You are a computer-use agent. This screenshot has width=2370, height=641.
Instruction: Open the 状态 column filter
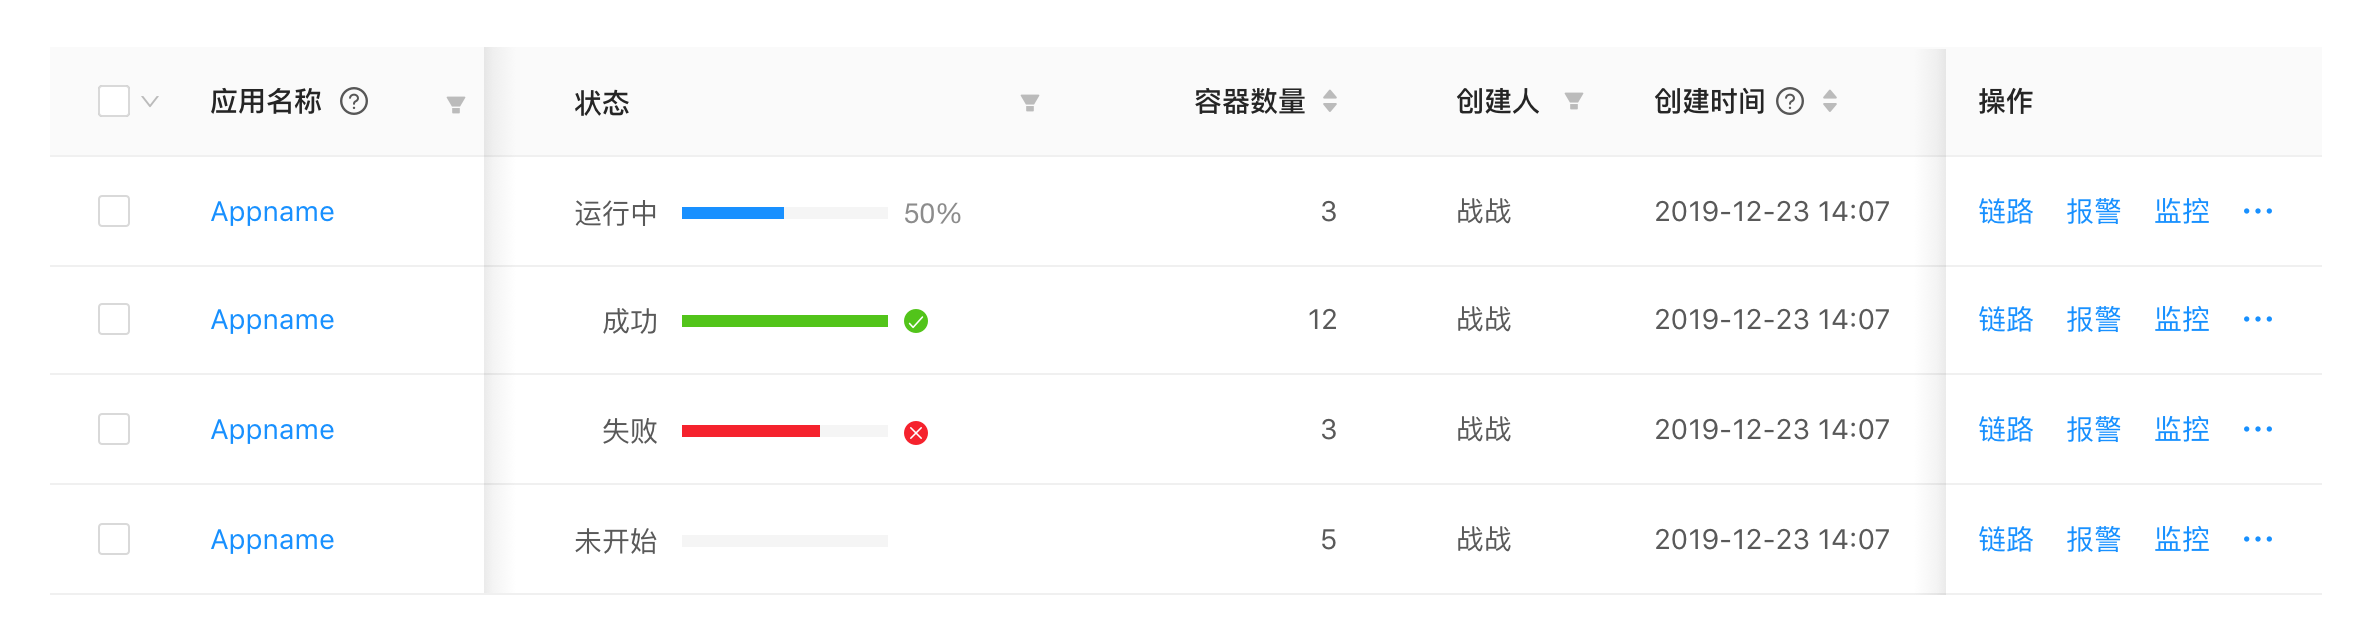point(1029,102)
